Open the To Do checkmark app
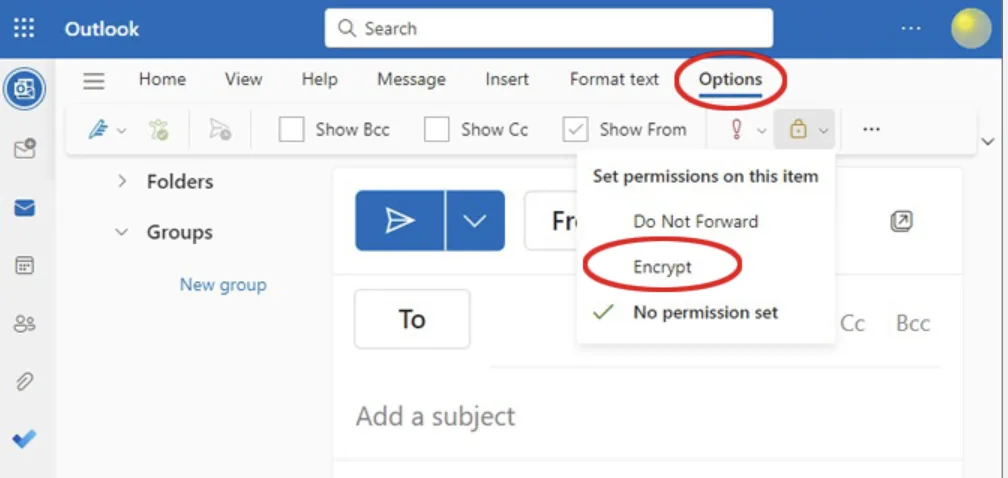Screen dimensions: 1008x478 (24, 438)
